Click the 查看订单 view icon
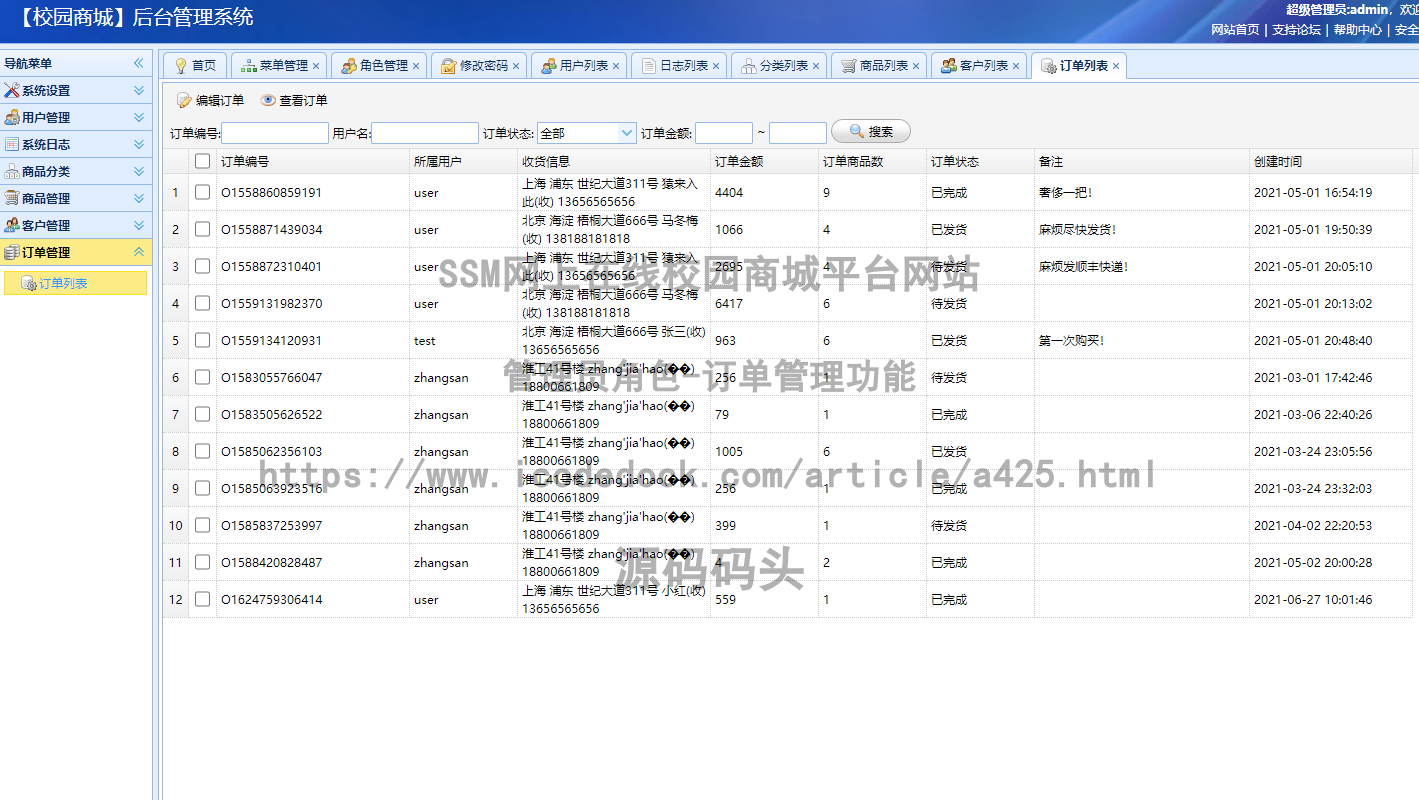 266,99
